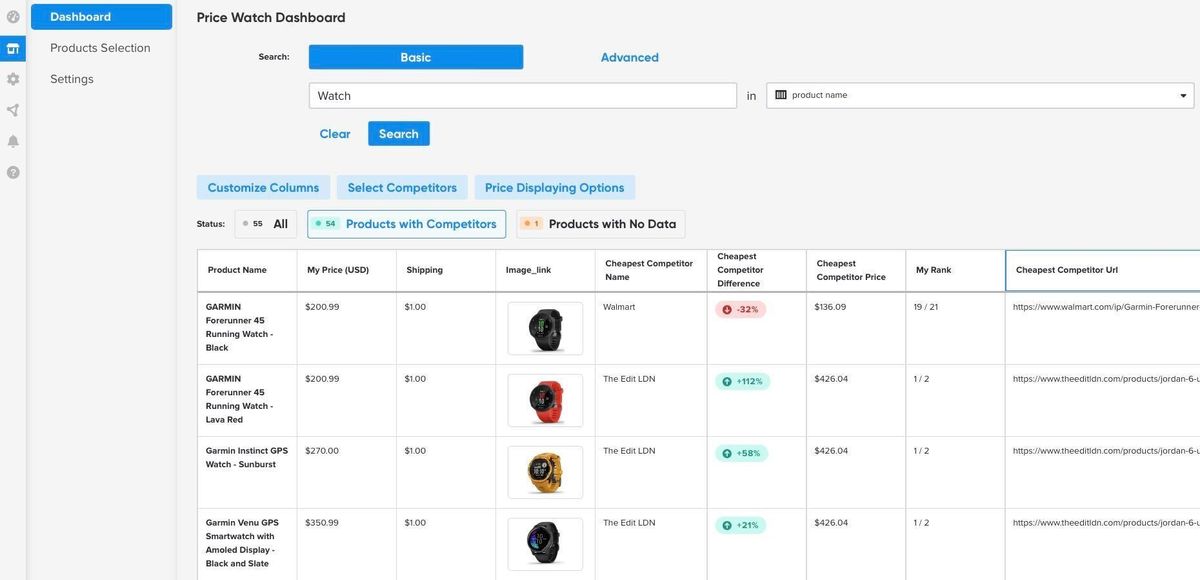Click the -32% difference badge
Image resolution: width=1200 pixels, height=580 pixels.
pos(741,310)
